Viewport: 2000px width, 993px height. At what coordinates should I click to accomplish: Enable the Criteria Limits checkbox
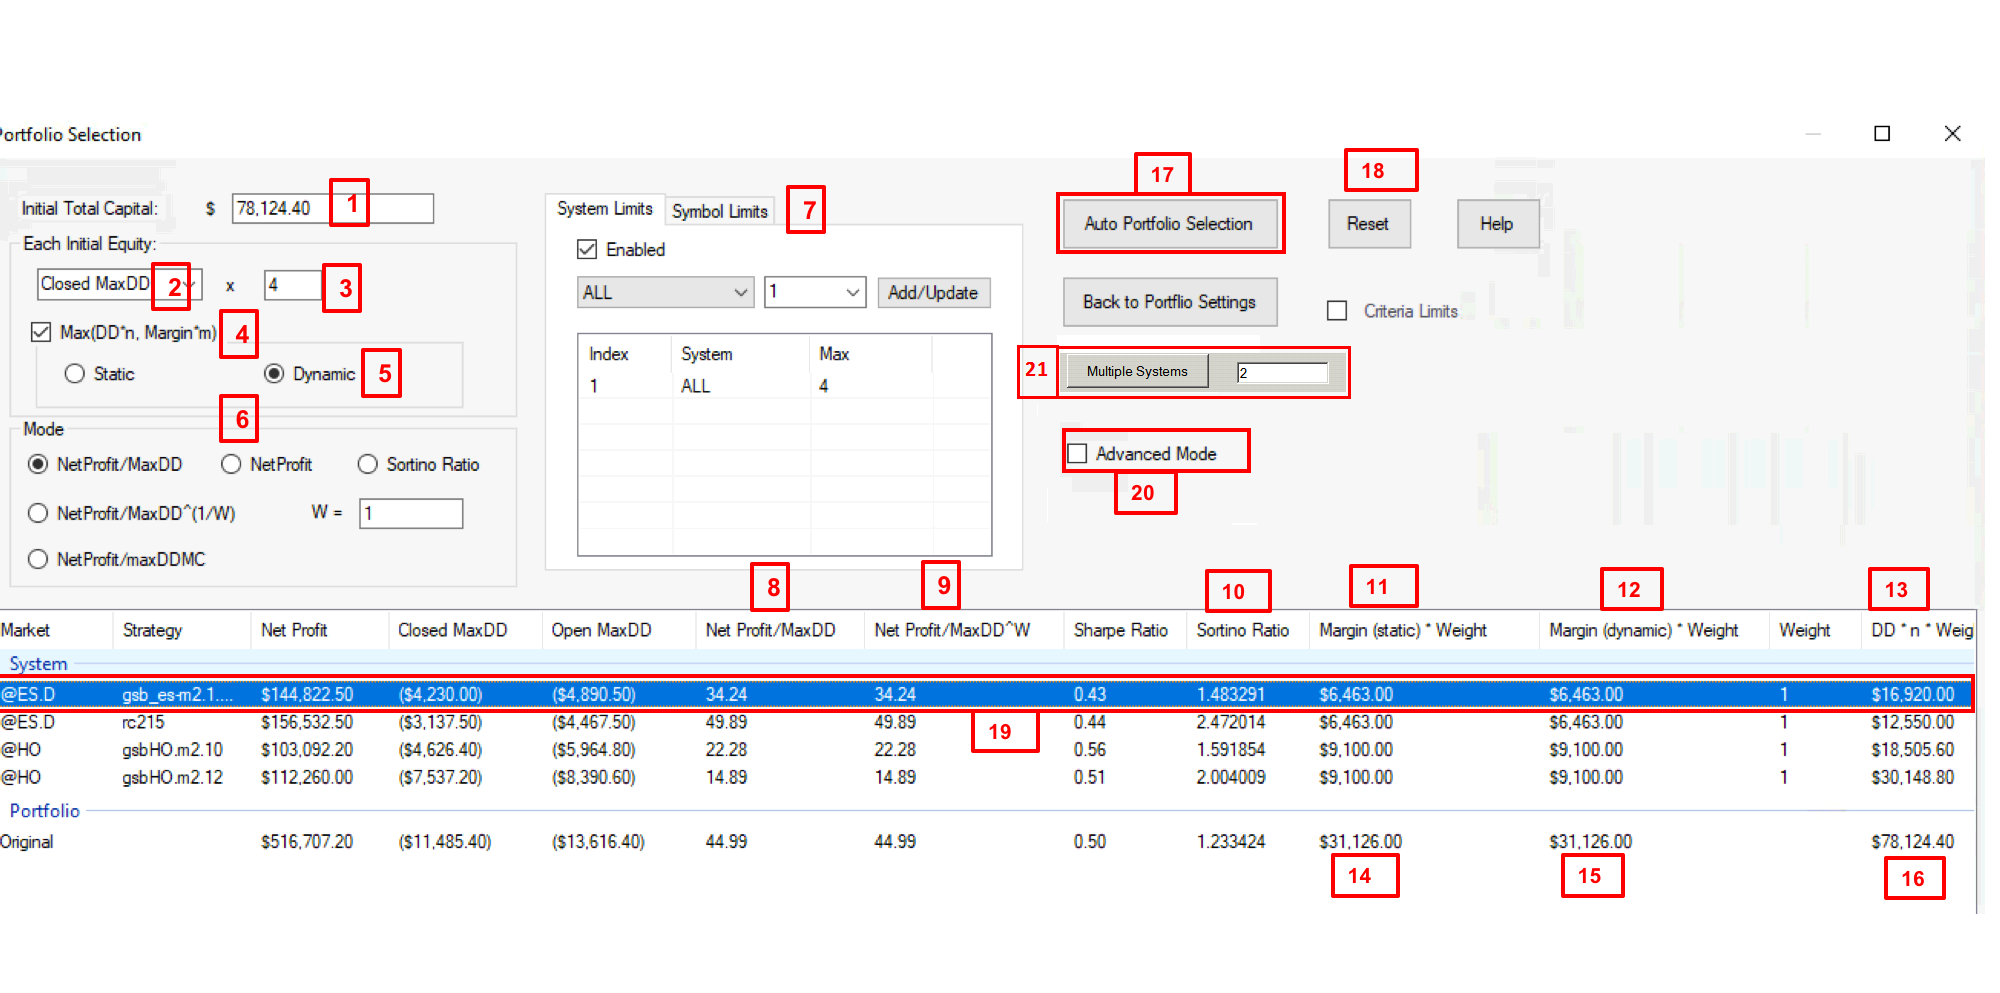(1337, 311)
